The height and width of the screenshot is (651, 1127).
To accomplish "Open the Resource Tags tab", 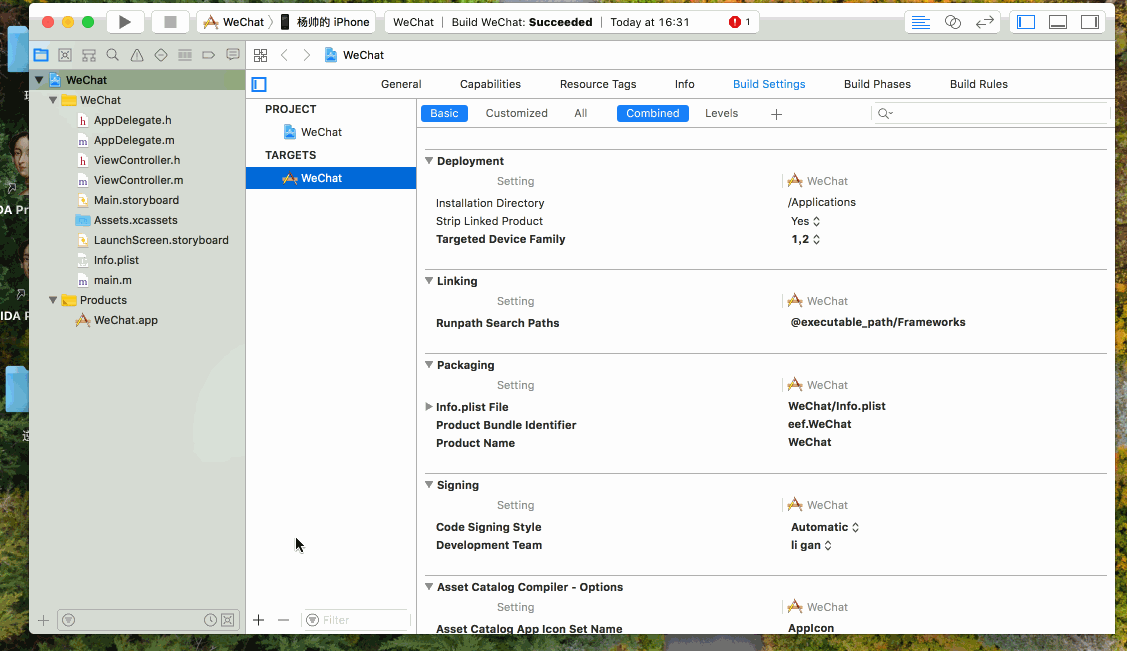I will coord(598,84).
